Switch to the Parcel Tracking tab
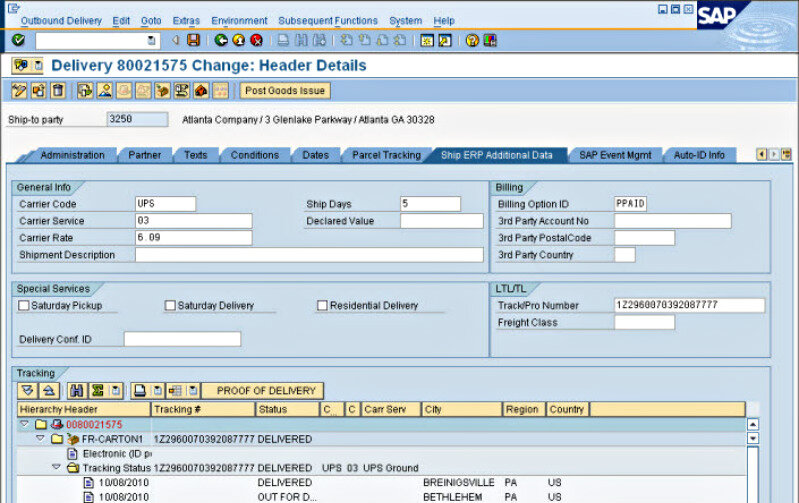This screenshot has width=799, height=503. tap(385, 155)
